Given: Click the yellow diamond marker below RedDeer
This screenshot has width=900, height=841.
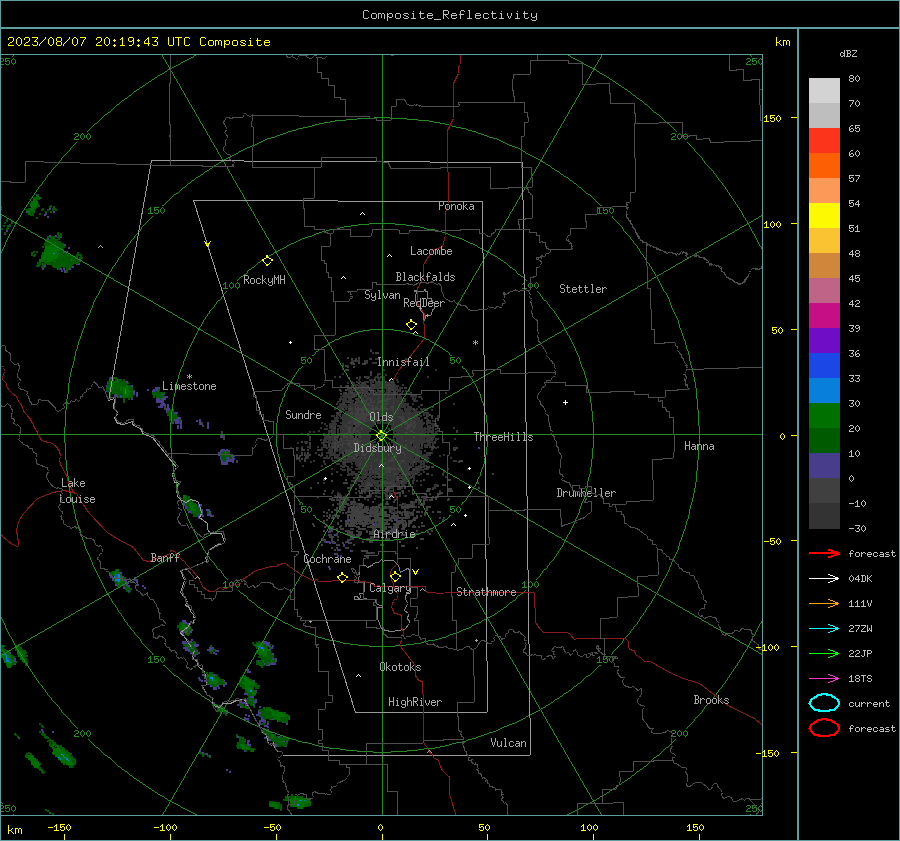Looking at the screenshot, I should 411,325.
